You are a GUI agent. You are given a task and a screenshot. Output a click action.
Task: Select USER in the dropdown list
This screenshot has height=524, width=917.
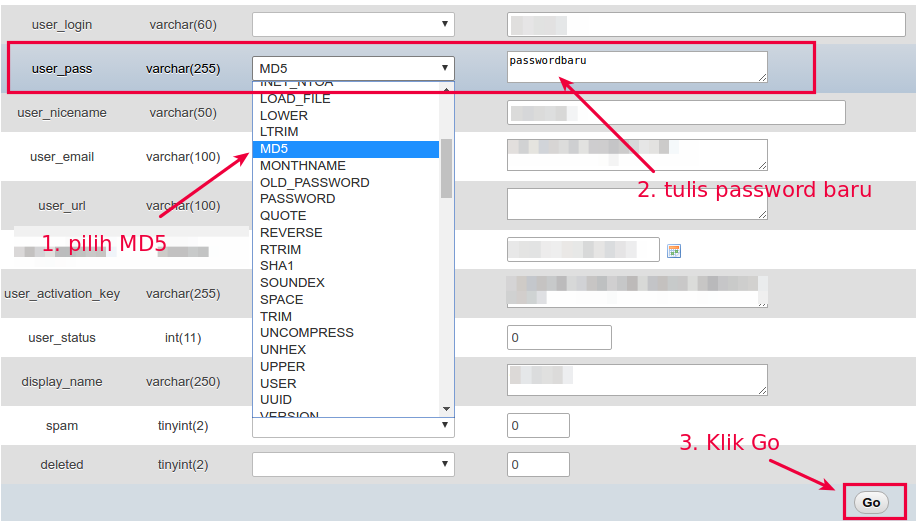(x=278, y=384)
